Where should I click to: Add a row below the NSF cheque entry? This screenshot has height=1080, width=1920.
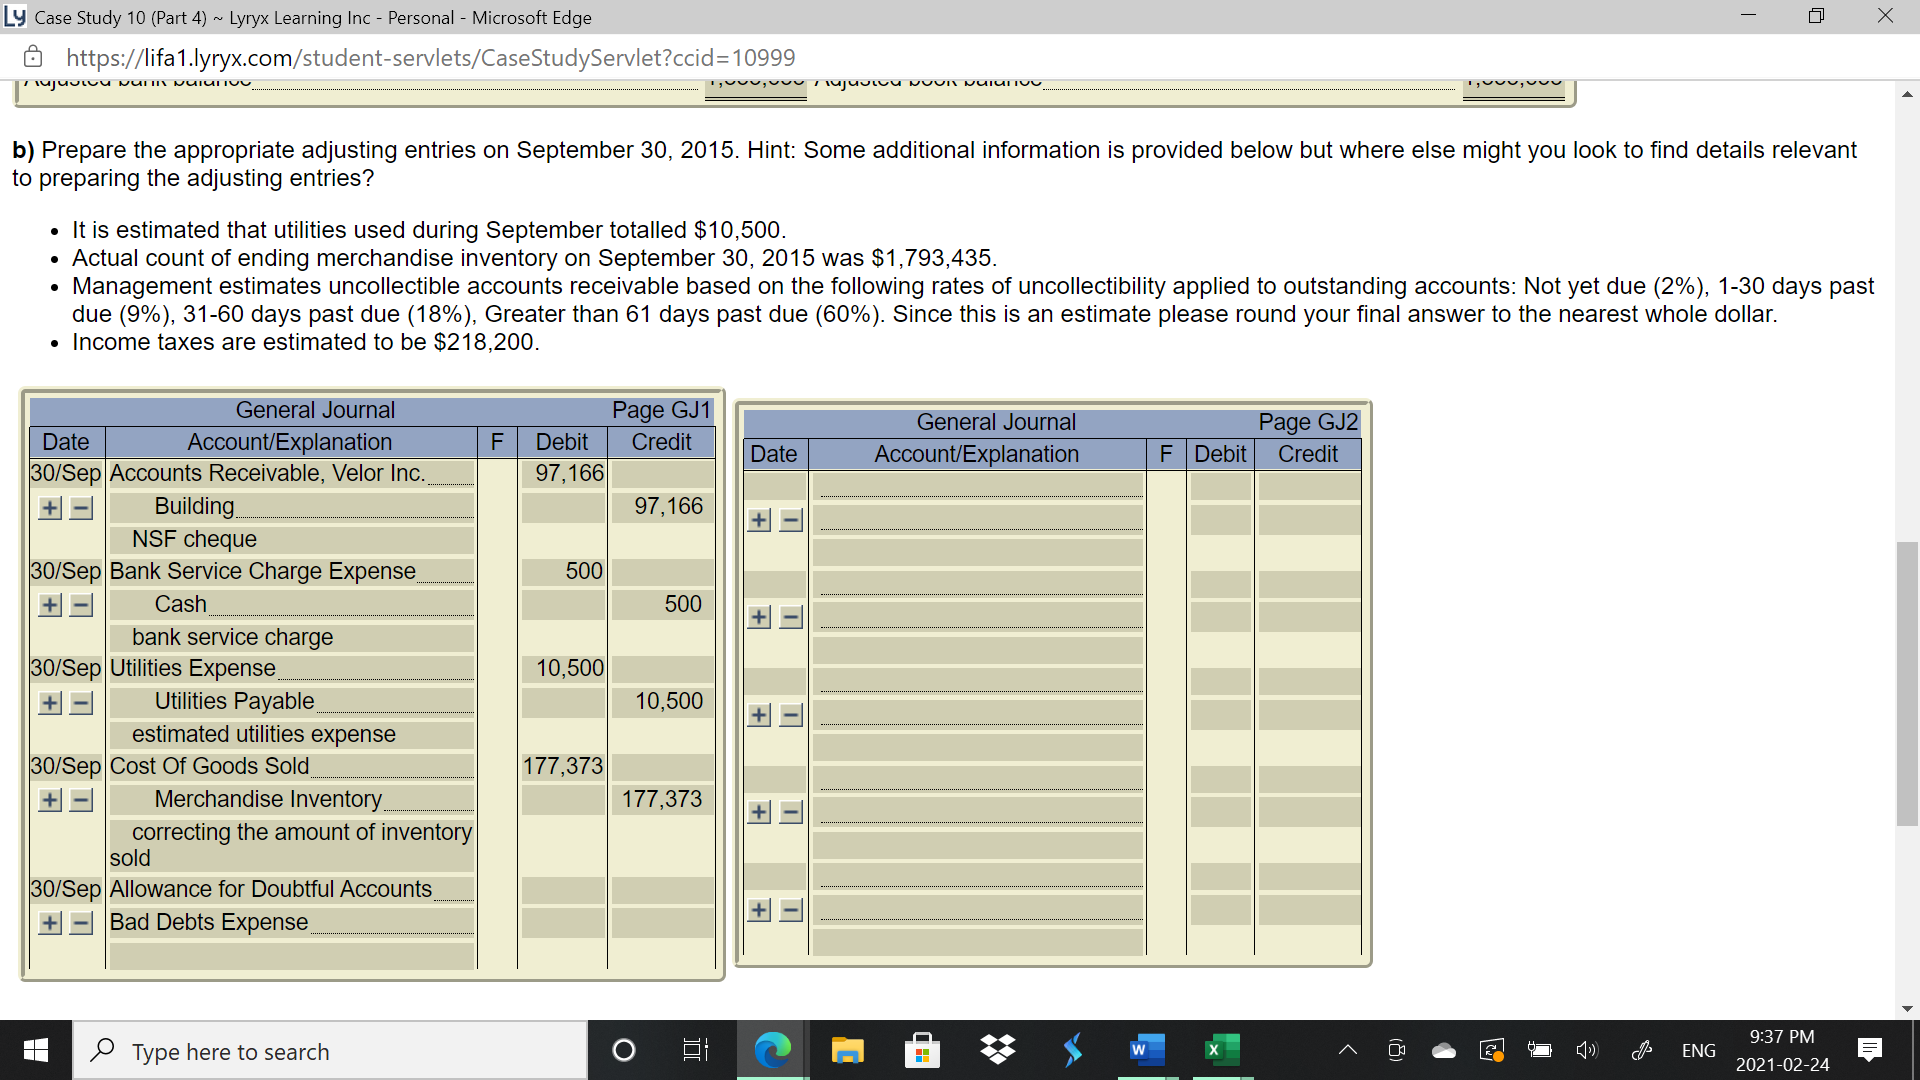(48, 507)
